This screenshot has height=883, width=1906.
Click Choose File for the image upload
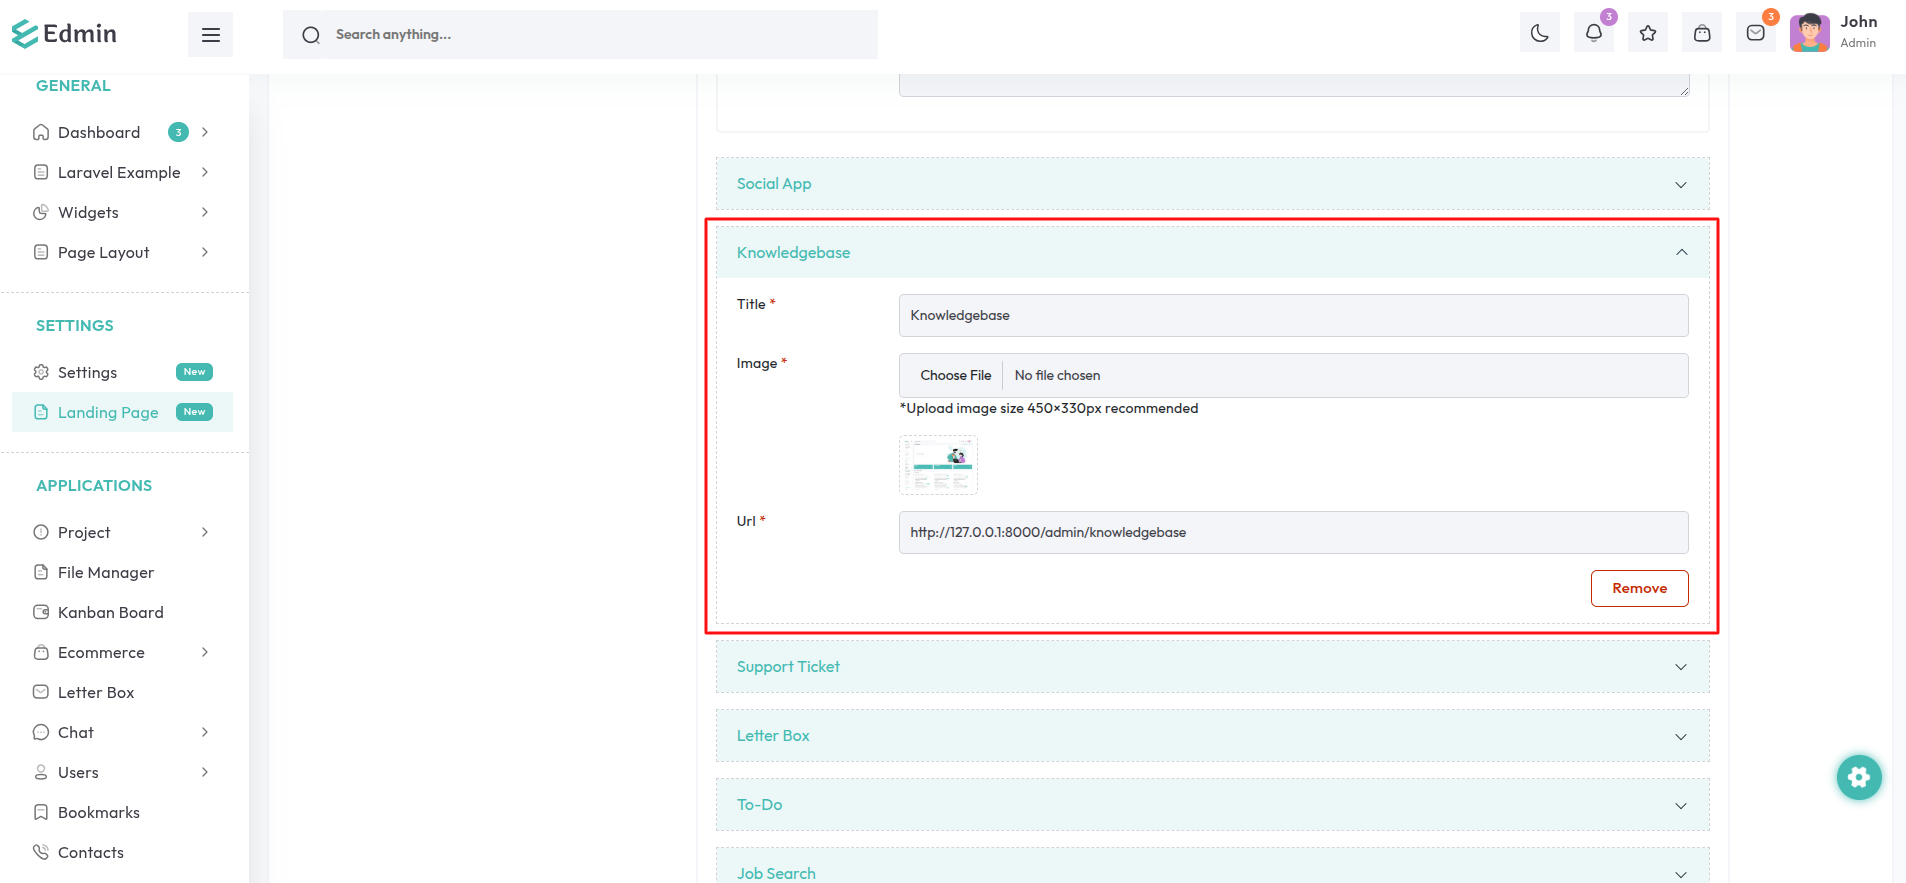[x=955, y=375]
